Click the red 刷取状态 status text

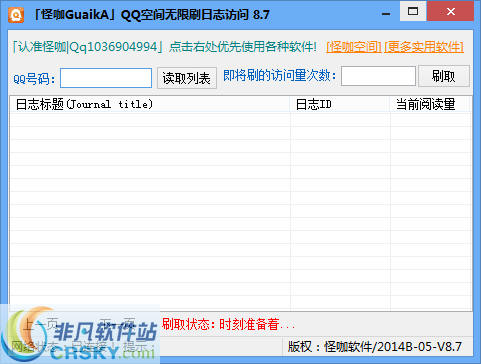coord(228,324)
